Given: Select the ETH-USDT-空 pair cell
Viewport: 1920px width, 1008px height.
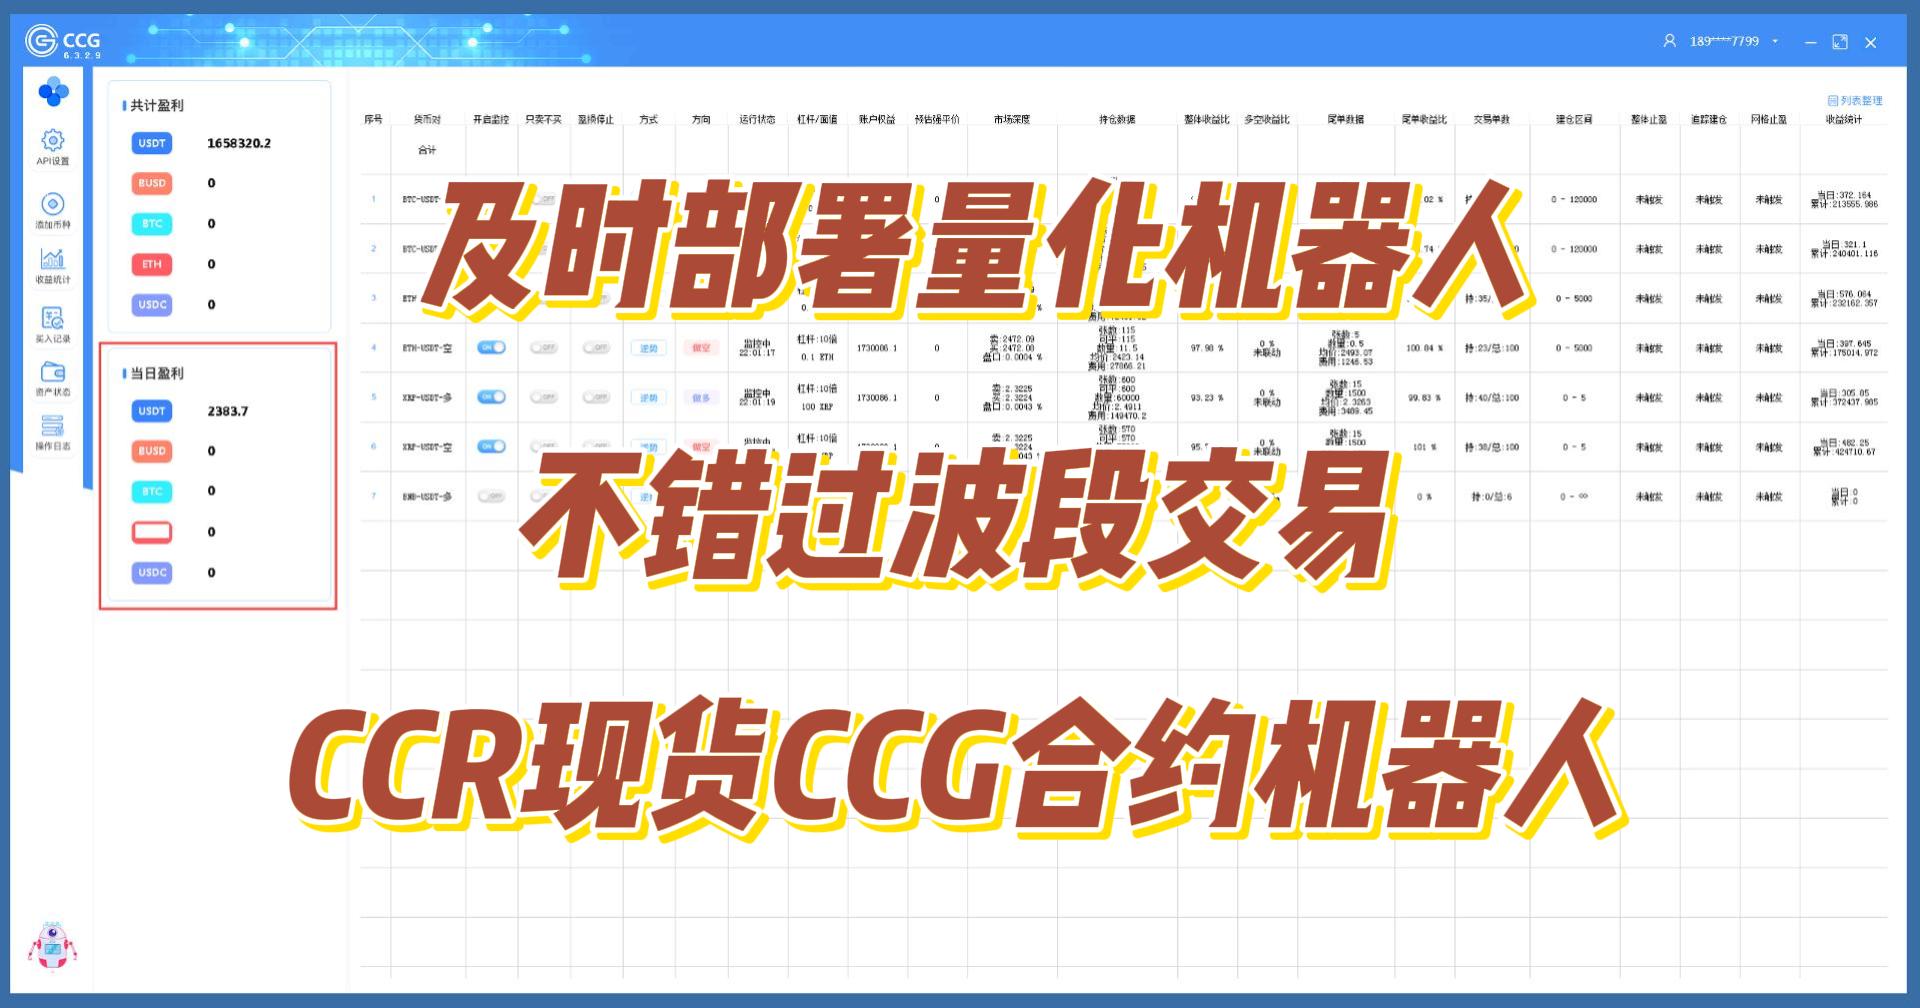Looking at the screenshot, I should (427, 348).
